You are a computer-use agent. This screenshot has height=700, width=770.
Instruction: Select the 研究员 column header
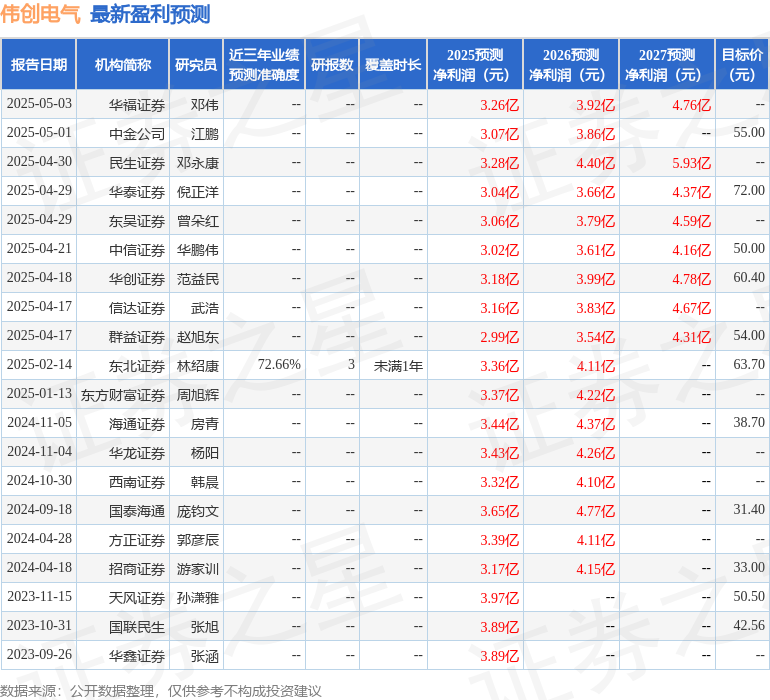(196, 65)
